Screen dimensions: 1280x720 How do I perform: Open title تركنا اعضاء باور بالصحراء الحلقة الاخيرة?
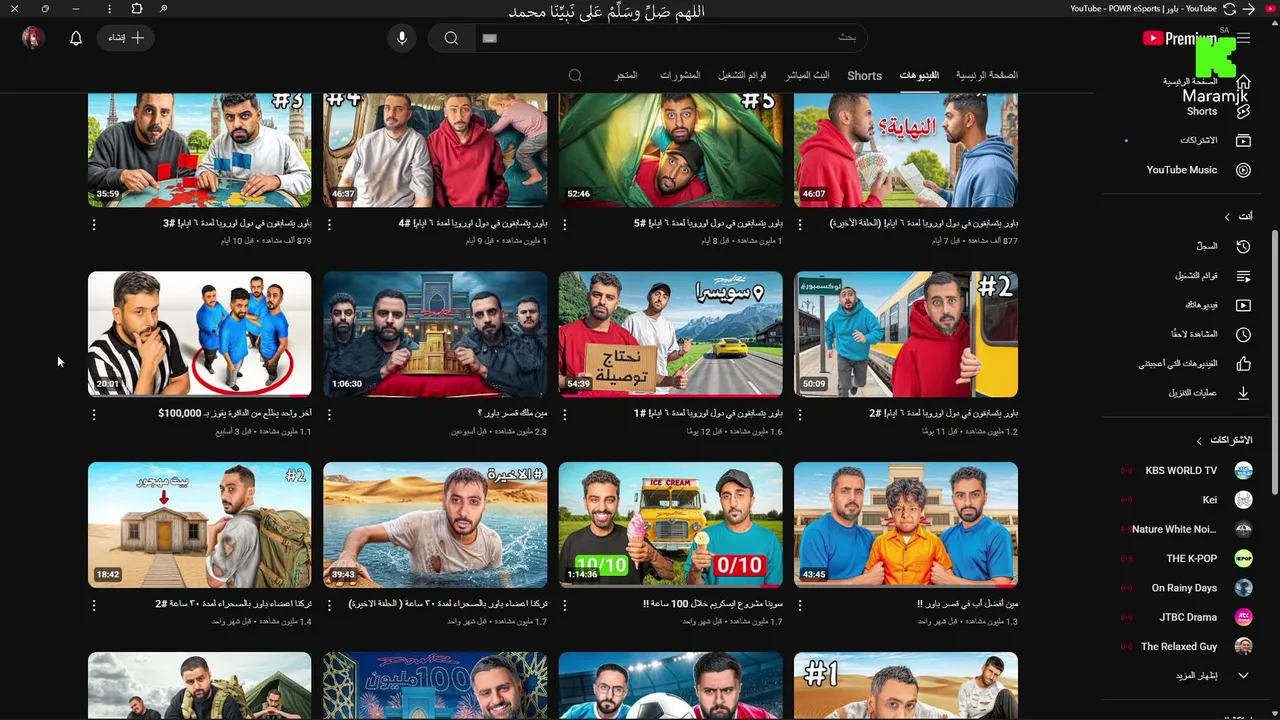coord(448,604)
